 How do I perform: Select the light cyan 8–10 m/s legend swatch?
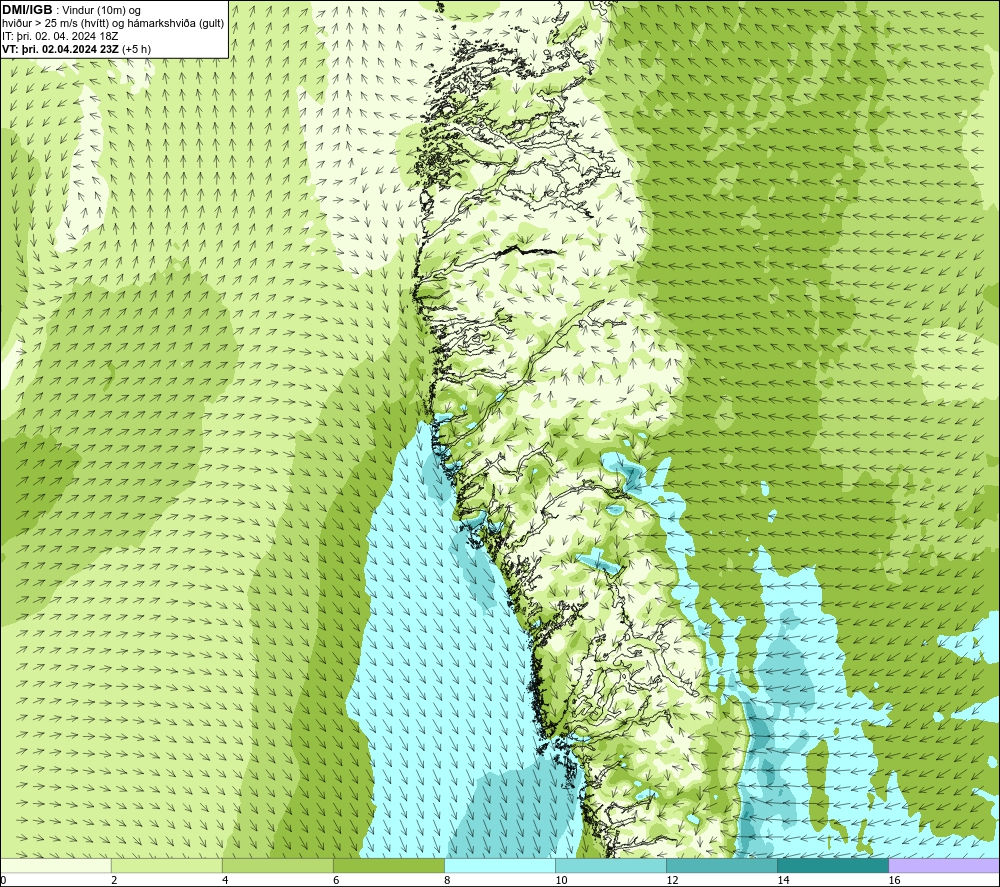click(x=499, y=865)
